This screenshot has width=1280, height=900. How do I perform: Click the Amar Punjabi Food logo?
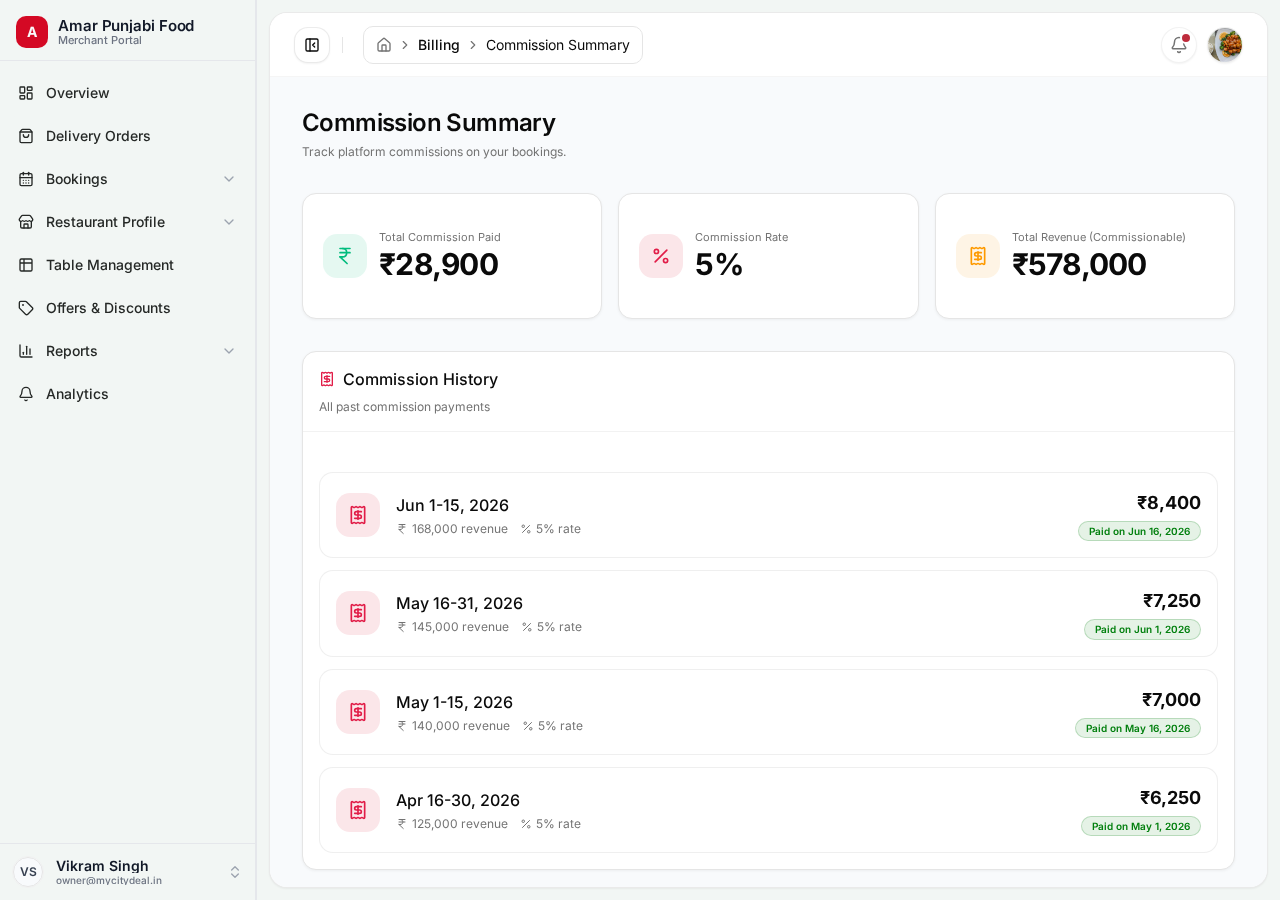32,32
